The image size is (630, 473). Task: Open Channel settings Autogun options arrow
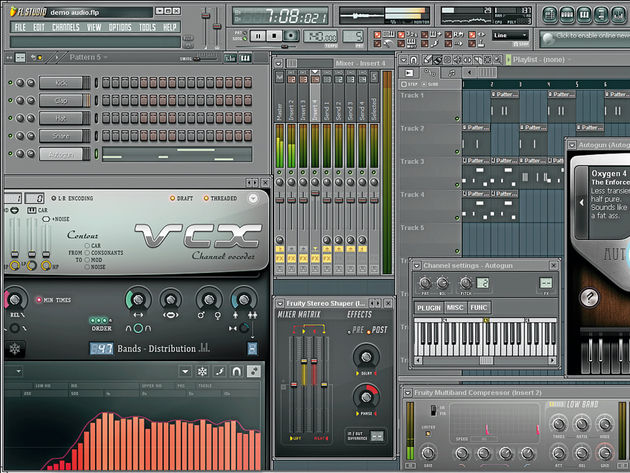pos(417,266)
